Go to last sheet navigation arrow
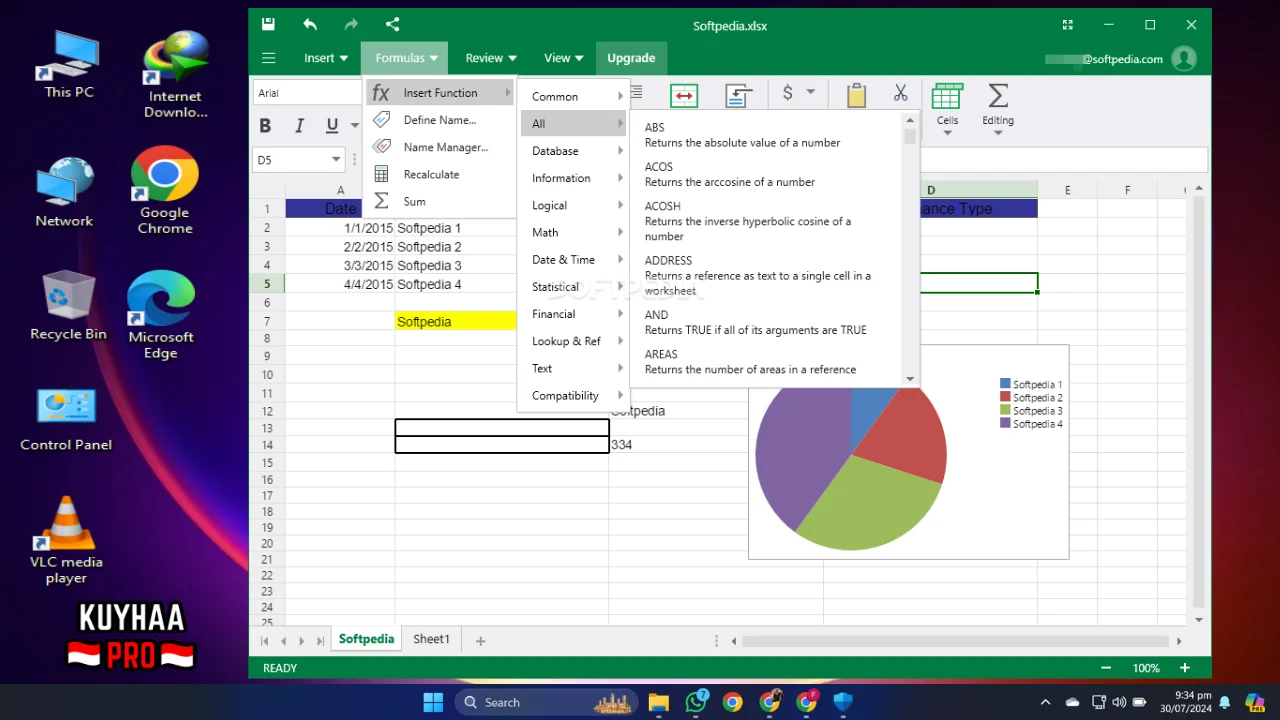This screenshot has width=1280, height=720. [x=321, y=641]
